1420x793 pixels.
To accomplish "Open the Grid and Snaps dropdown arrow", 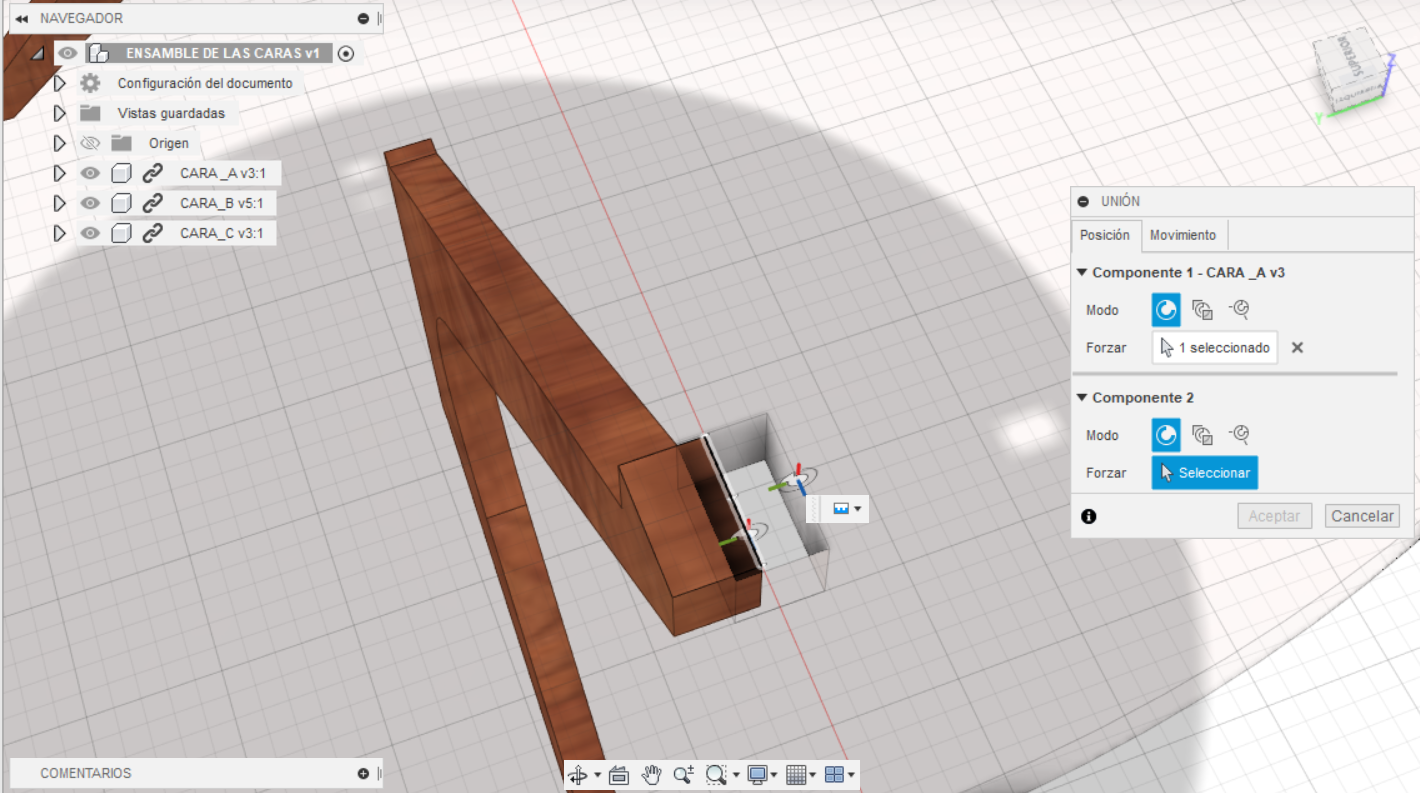I will click(x=813, y=775).
